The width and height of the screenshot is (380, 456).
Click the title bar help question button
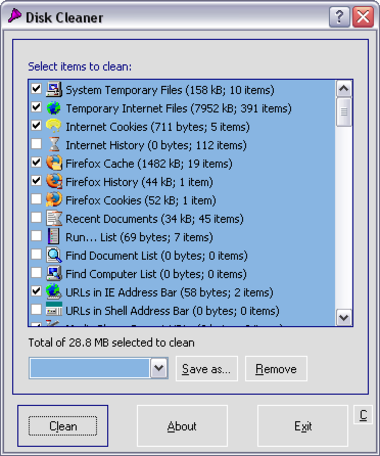click(x=339, y=16)
